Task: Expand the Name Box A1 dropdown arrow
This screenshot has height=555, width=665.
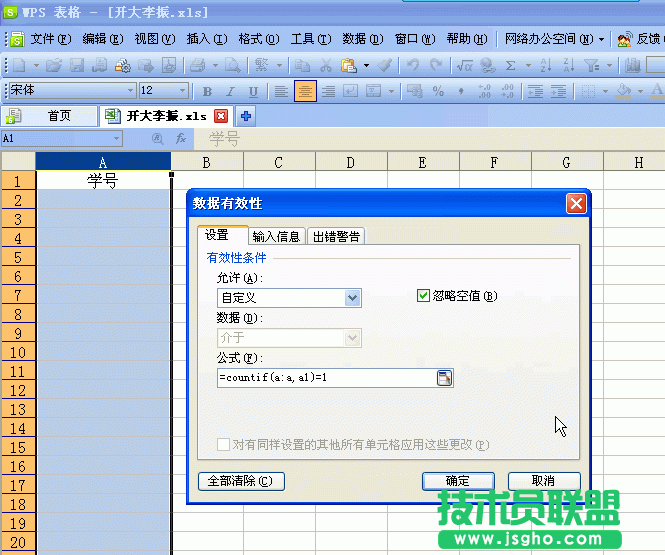Action: tap(116, 138)
